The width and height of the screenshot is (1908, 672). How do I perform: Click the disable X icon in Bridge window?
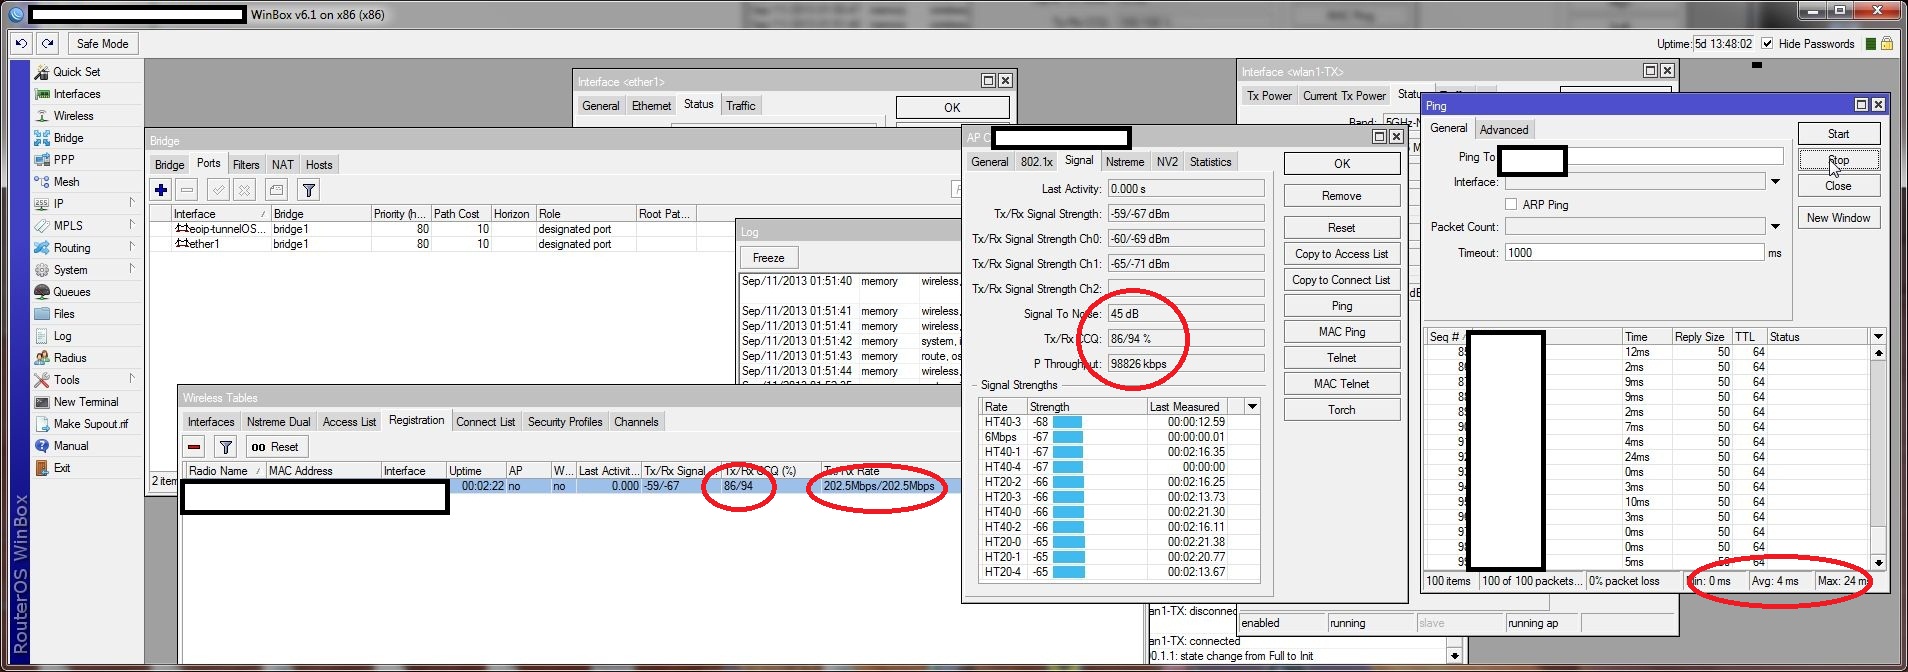(x=244, y=190)
